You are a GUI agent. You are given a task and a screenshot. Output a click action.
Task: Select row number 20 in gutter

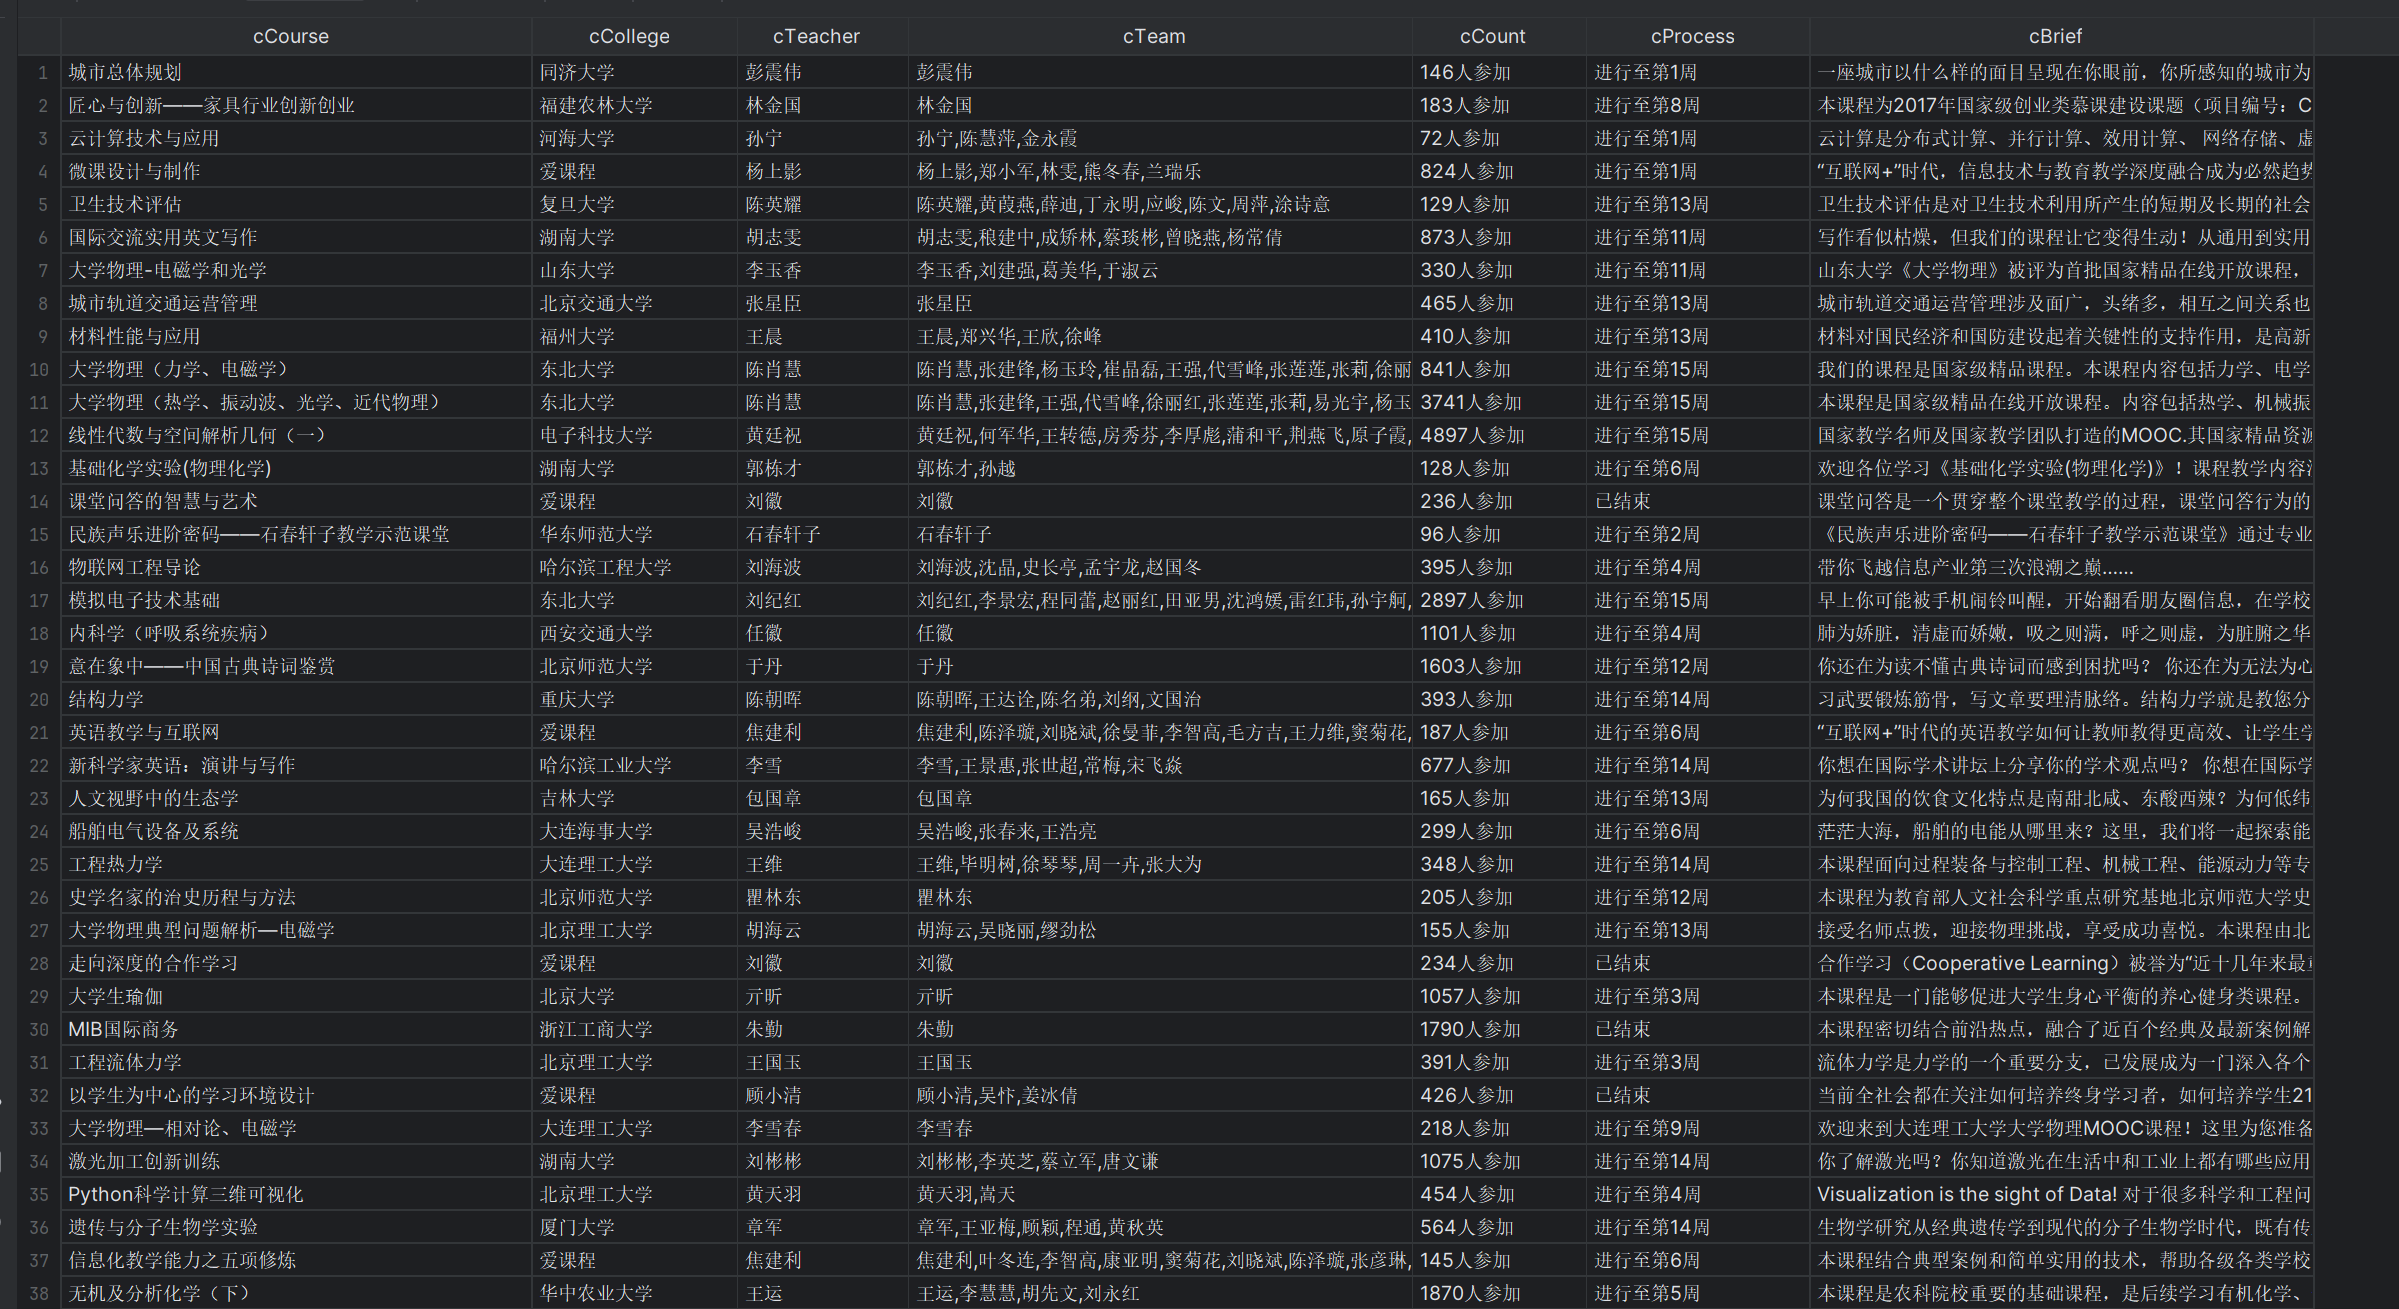[39, 700]
